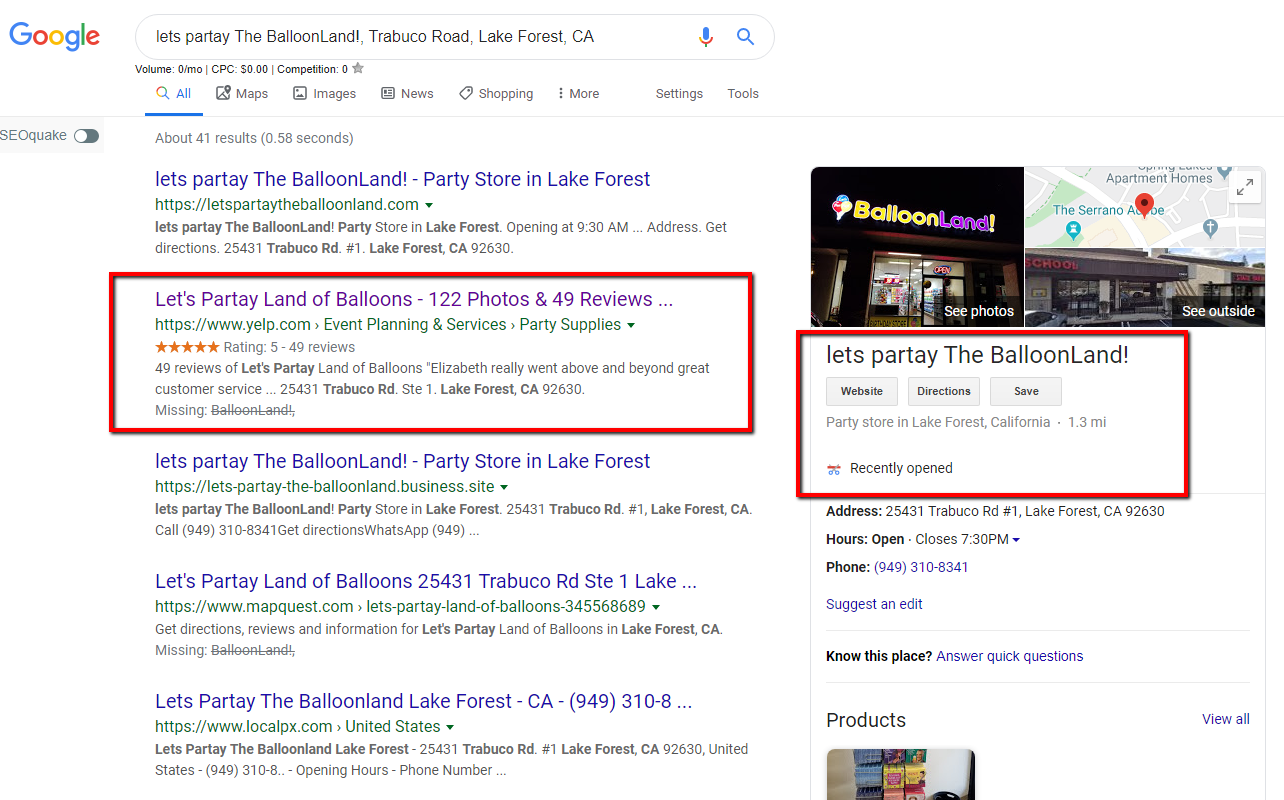Click the business title lets partay The BalloonLand!
This screenshot has height=800, width=1284.
point(977,354)
